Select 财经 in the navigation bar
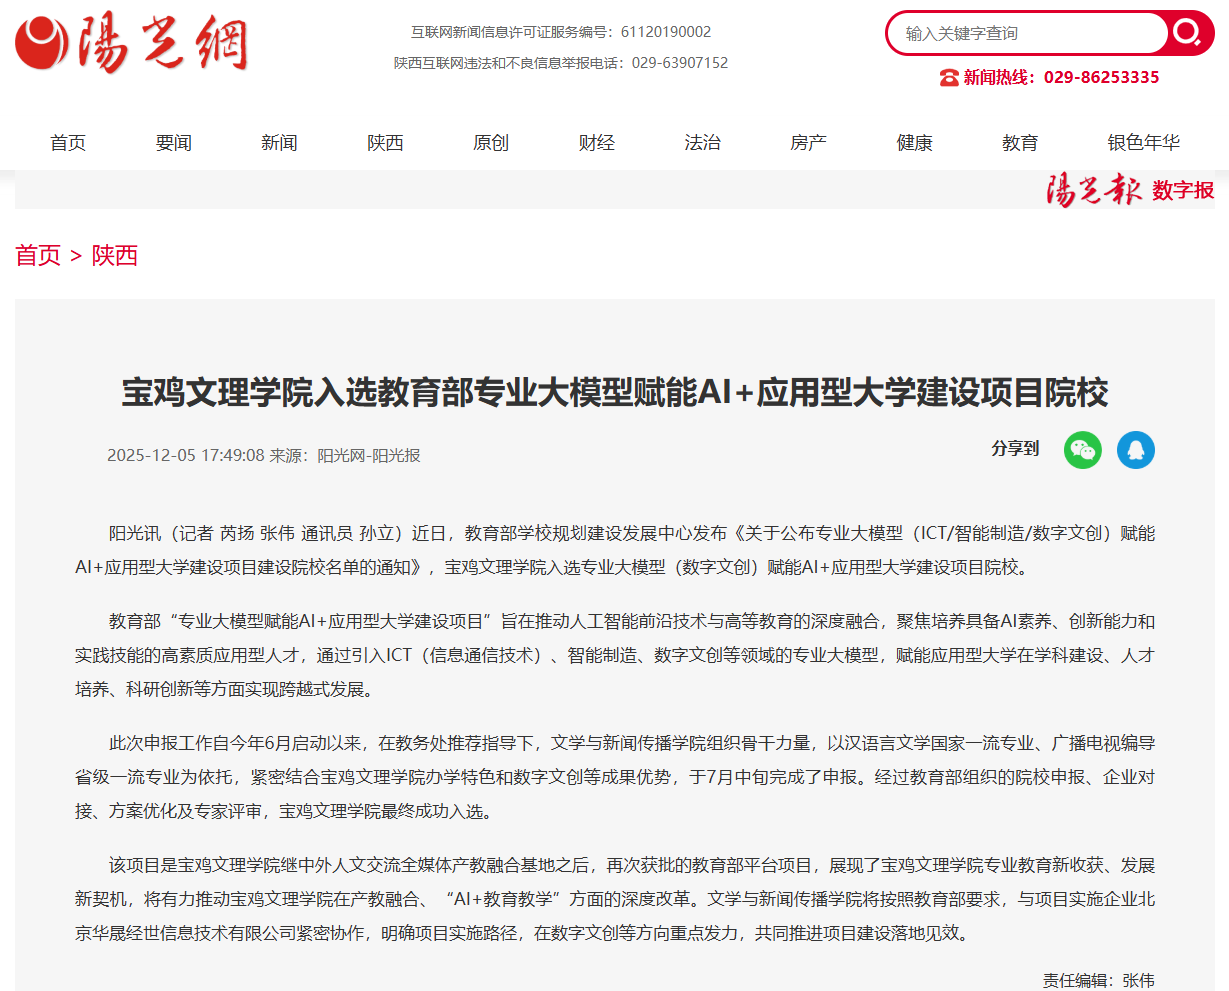This screenshot has width=1229, height=991. pyautogui.click(x=597, y=143)
